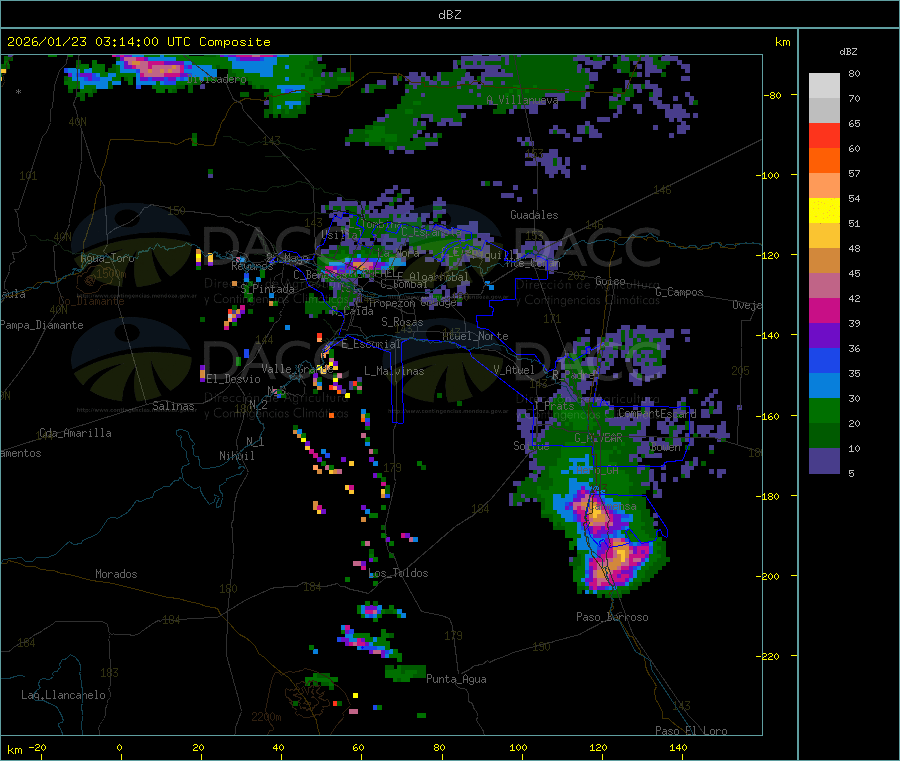Click the '0' tick on the horizontal km axis

[119, 748]
